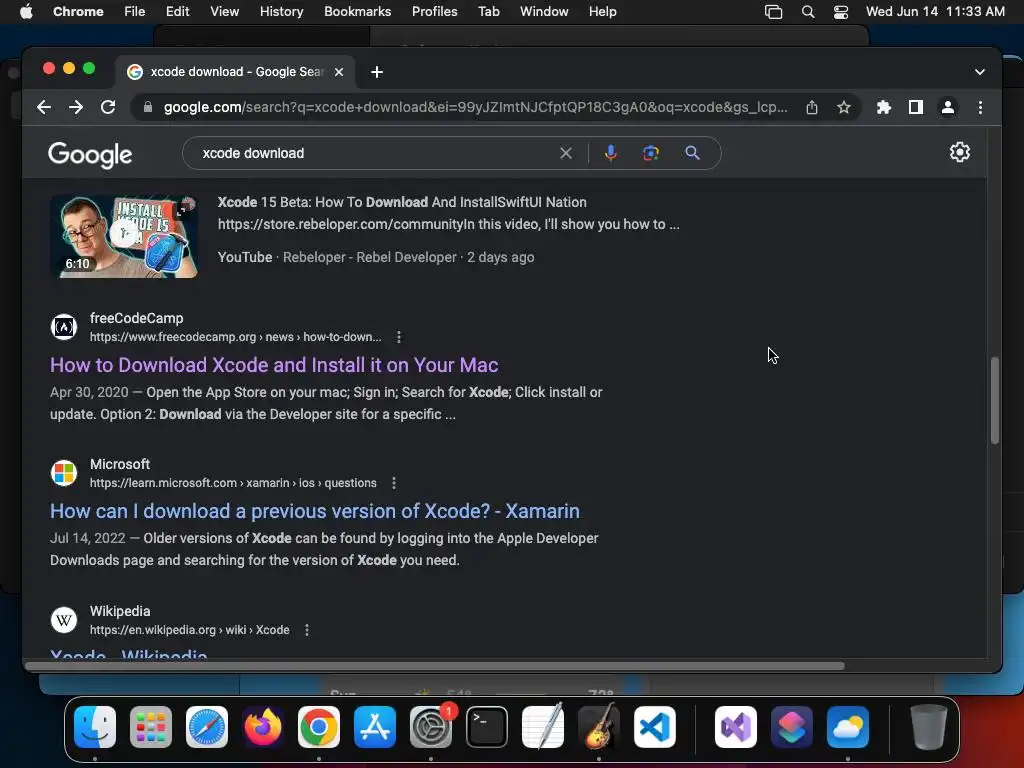The height and width of the screenshot is (768, 1024).
Task: Search by image with Lens icon
Action: [650, 153]
